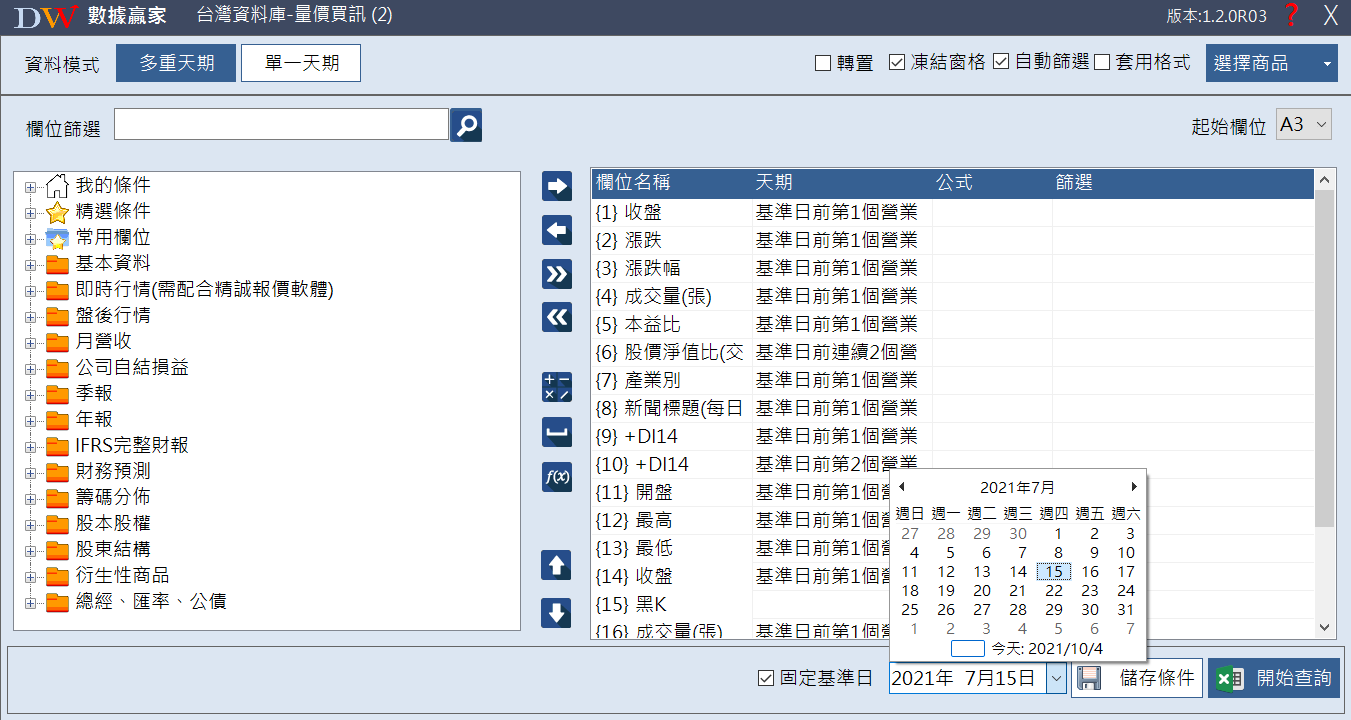
Task: Click the single right arrow add-field icon
Action: pos(556,186)
